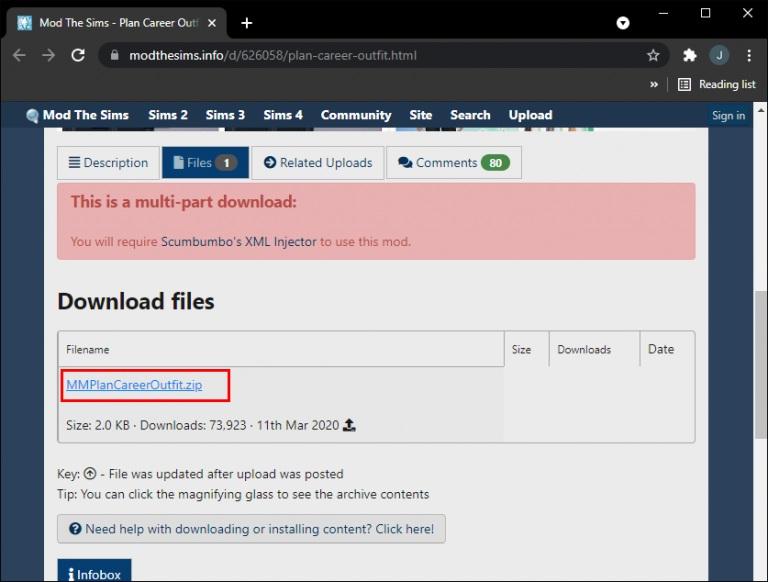Bookmark this page with star icon
Image resolution: width=768 pixels, height=582 pixels.
click(x=653, y=56)
